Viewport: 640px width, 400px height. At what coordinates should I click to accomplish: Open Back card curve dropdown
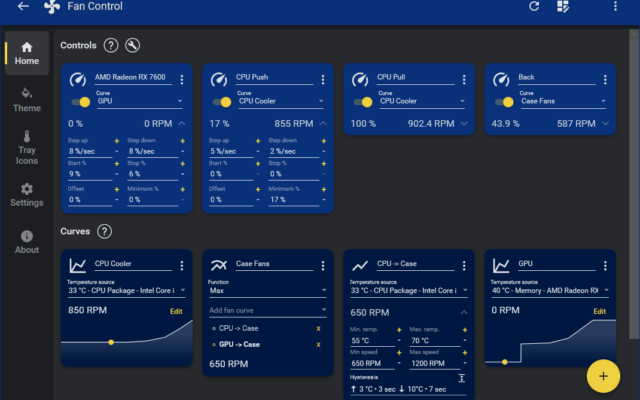click(x=563, y=101)
